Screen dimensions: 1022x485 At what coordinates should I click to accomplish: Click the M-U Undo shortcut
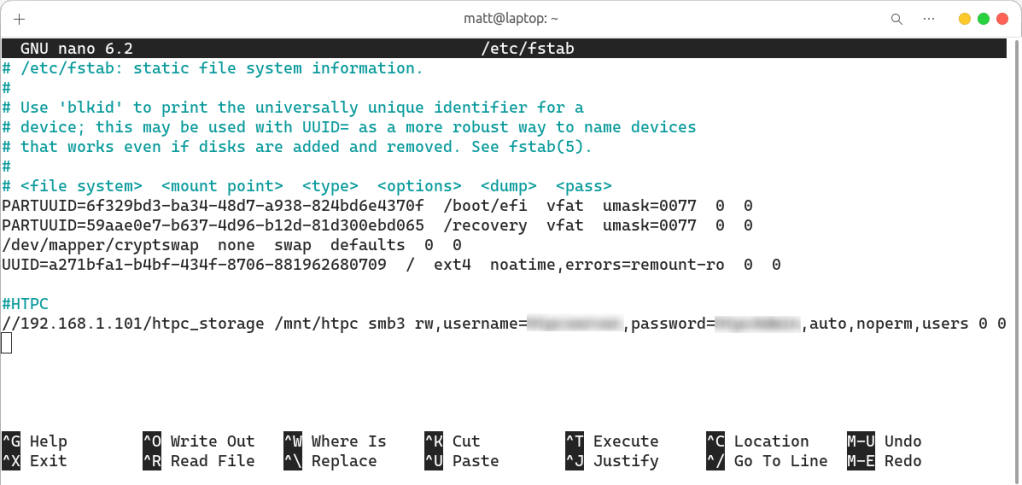click(884, 441)
